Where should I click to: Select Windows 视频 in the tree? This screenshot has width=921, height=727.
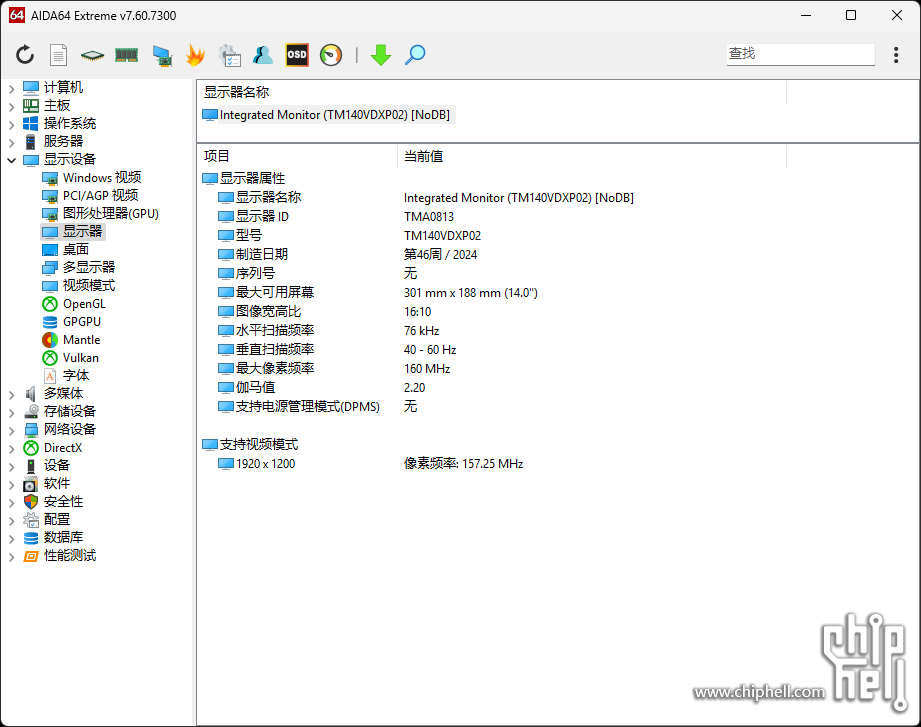tap(92, 177)
